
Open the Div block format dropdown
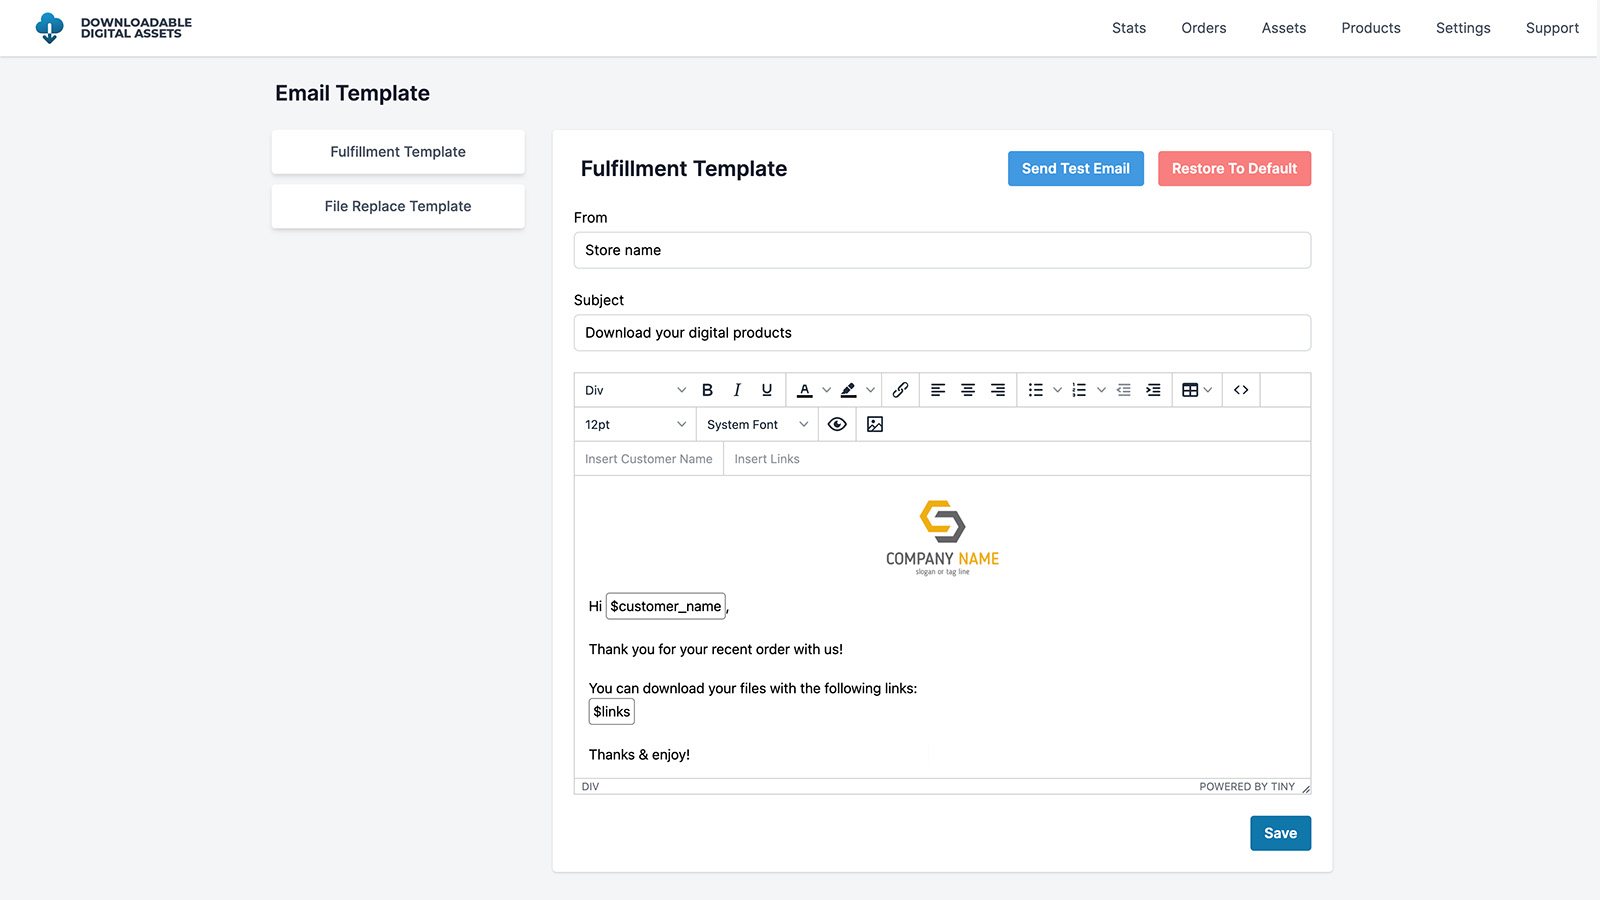coord(635,390)
